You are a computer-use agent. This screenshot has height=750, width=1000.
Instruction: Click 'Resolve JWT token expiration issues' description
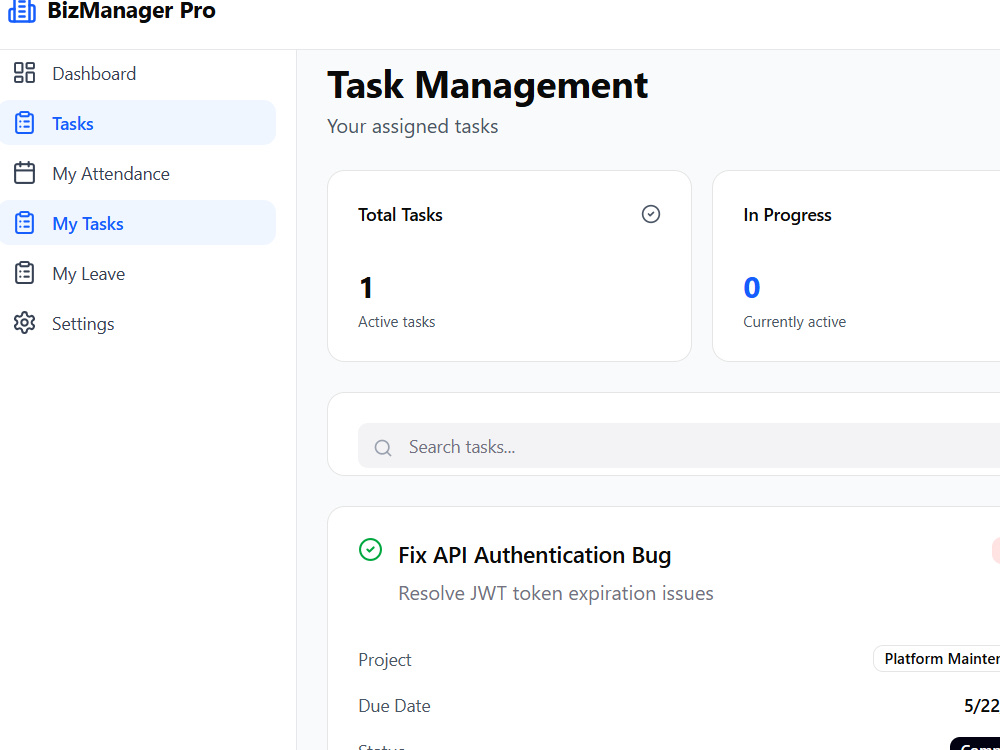click(555, 593)
